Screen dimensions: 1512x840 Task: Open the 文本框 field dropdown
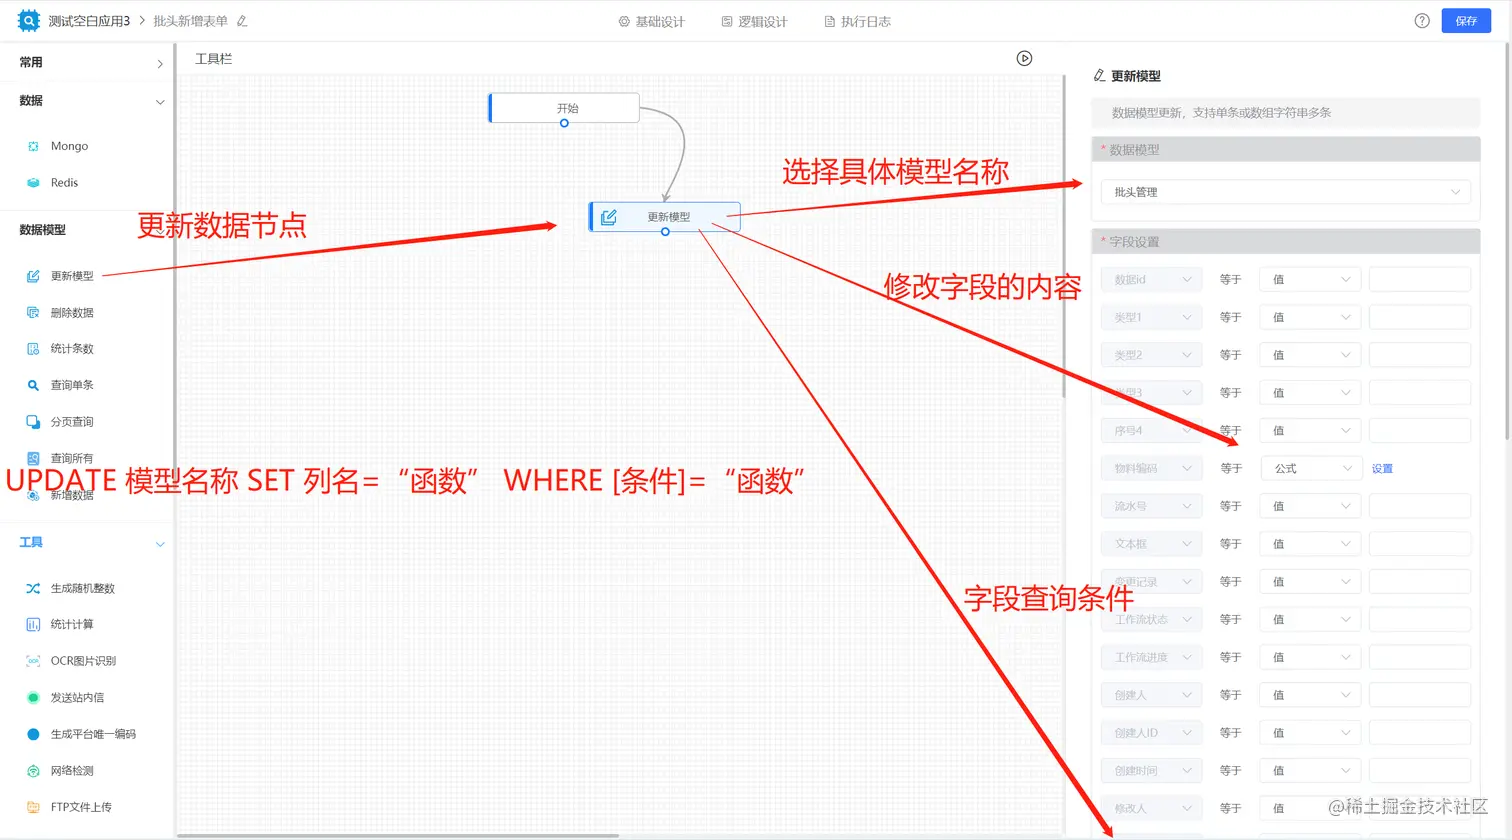1152,544
